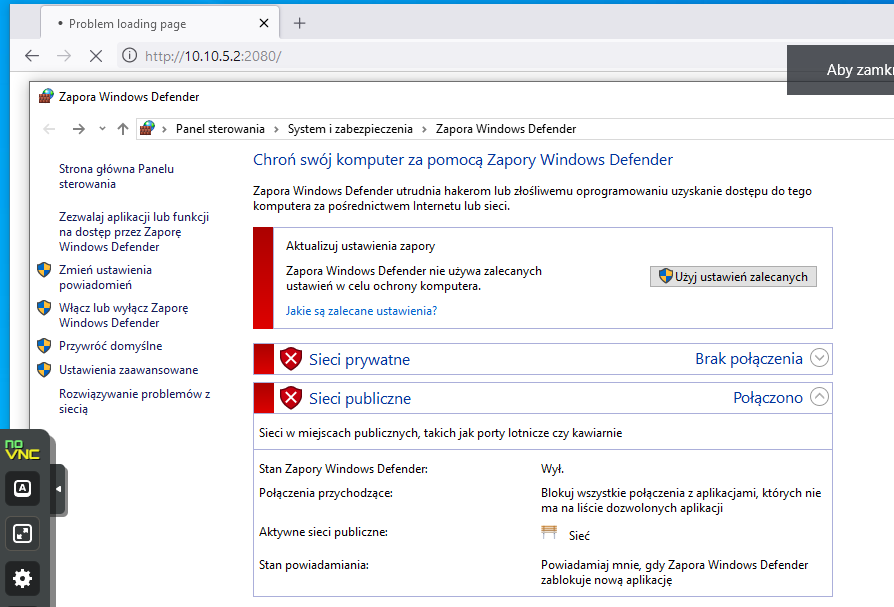
Task: Click Użyj ustawień zalecanych button
Action: (733, 276)
